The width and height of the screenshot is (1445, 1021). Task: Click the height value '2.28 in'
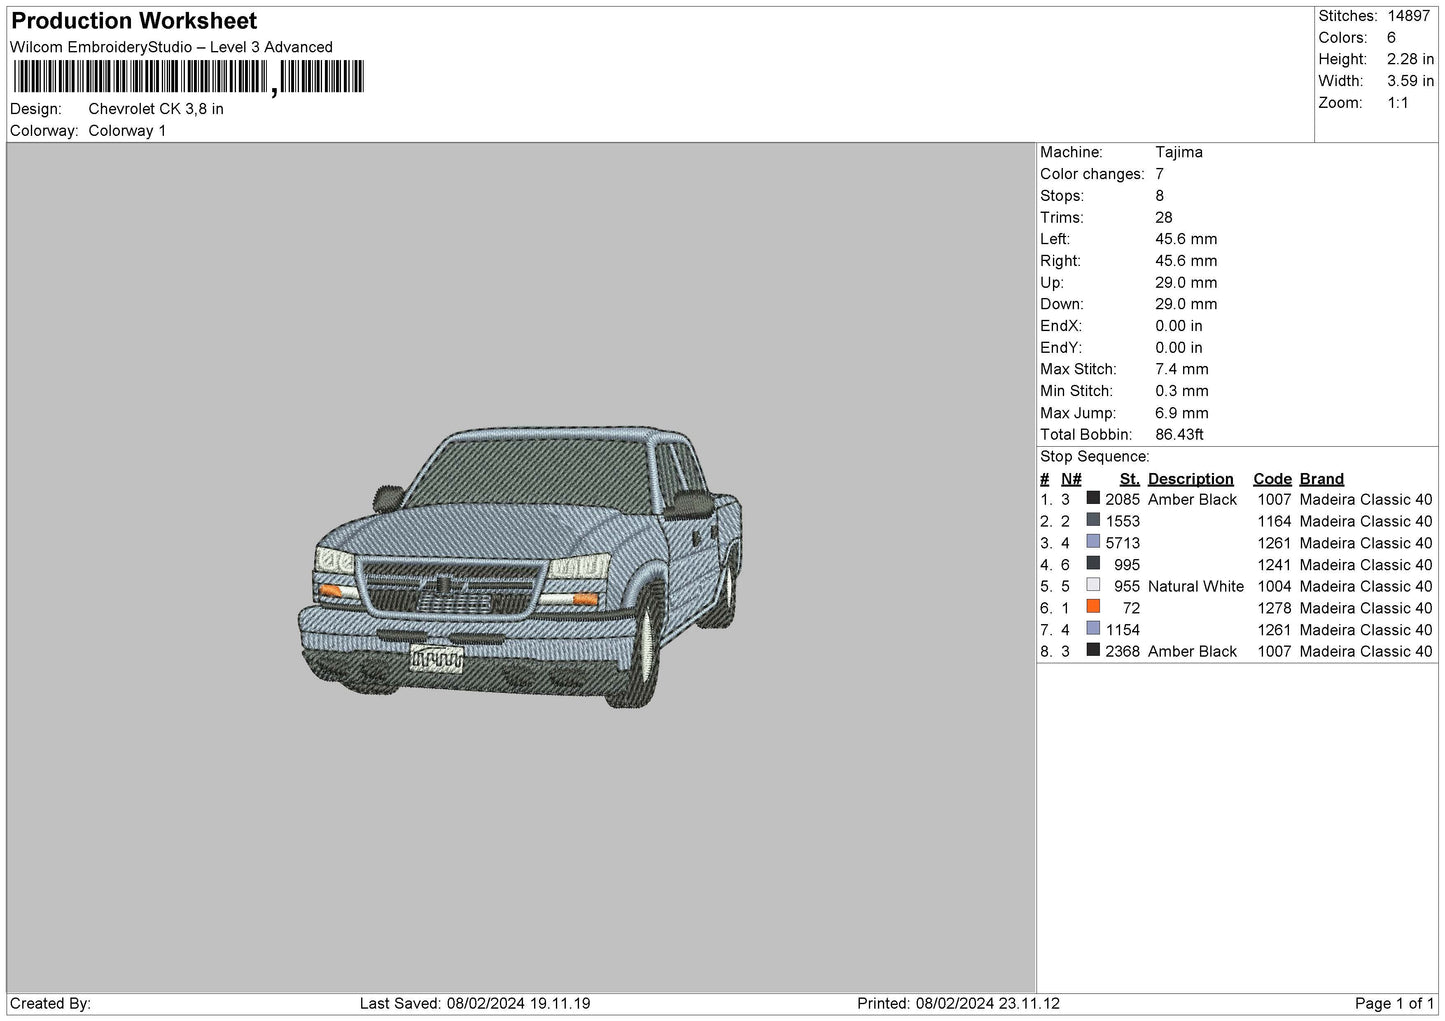(1410, 59)
